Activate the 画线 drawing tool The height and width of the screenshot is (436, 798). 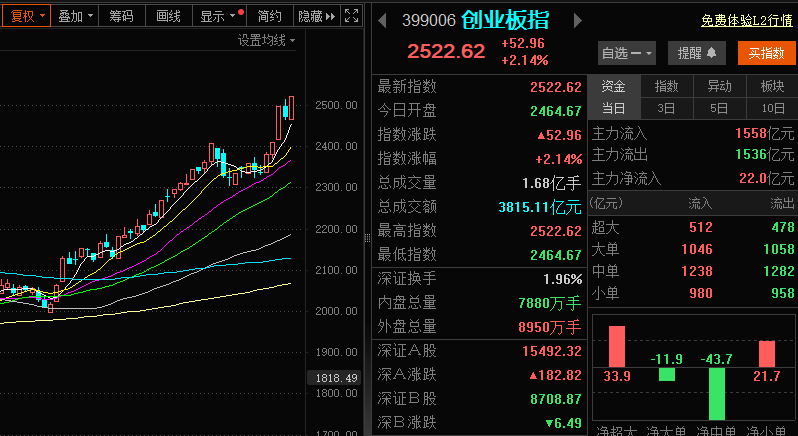(x=168, y=16)
